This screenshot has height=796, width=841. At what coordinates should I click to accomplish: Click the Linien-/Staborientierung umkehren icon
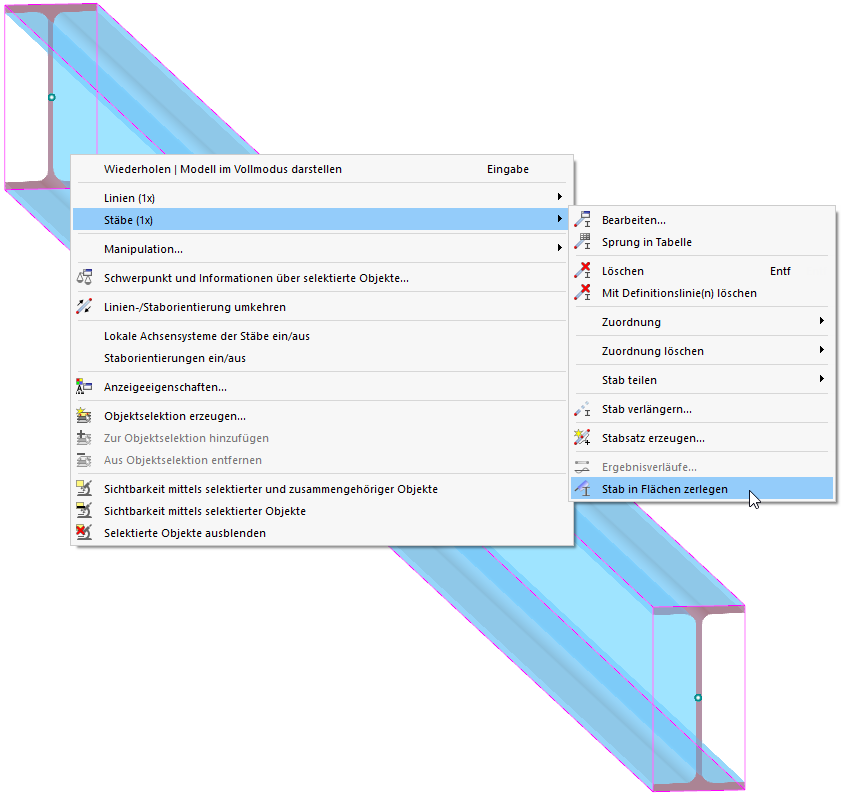84,306
